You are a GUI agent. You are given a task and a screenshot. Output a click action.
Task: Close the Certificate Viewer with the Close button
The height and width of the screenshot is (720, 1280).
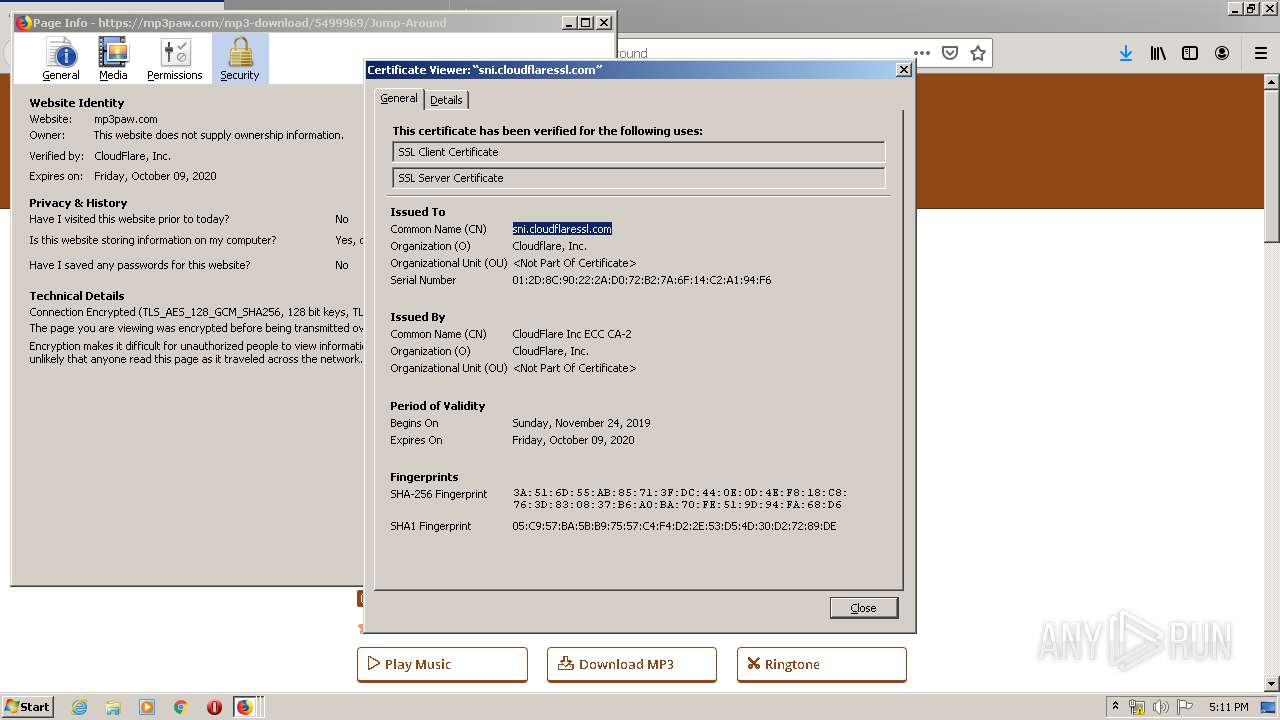863,608
